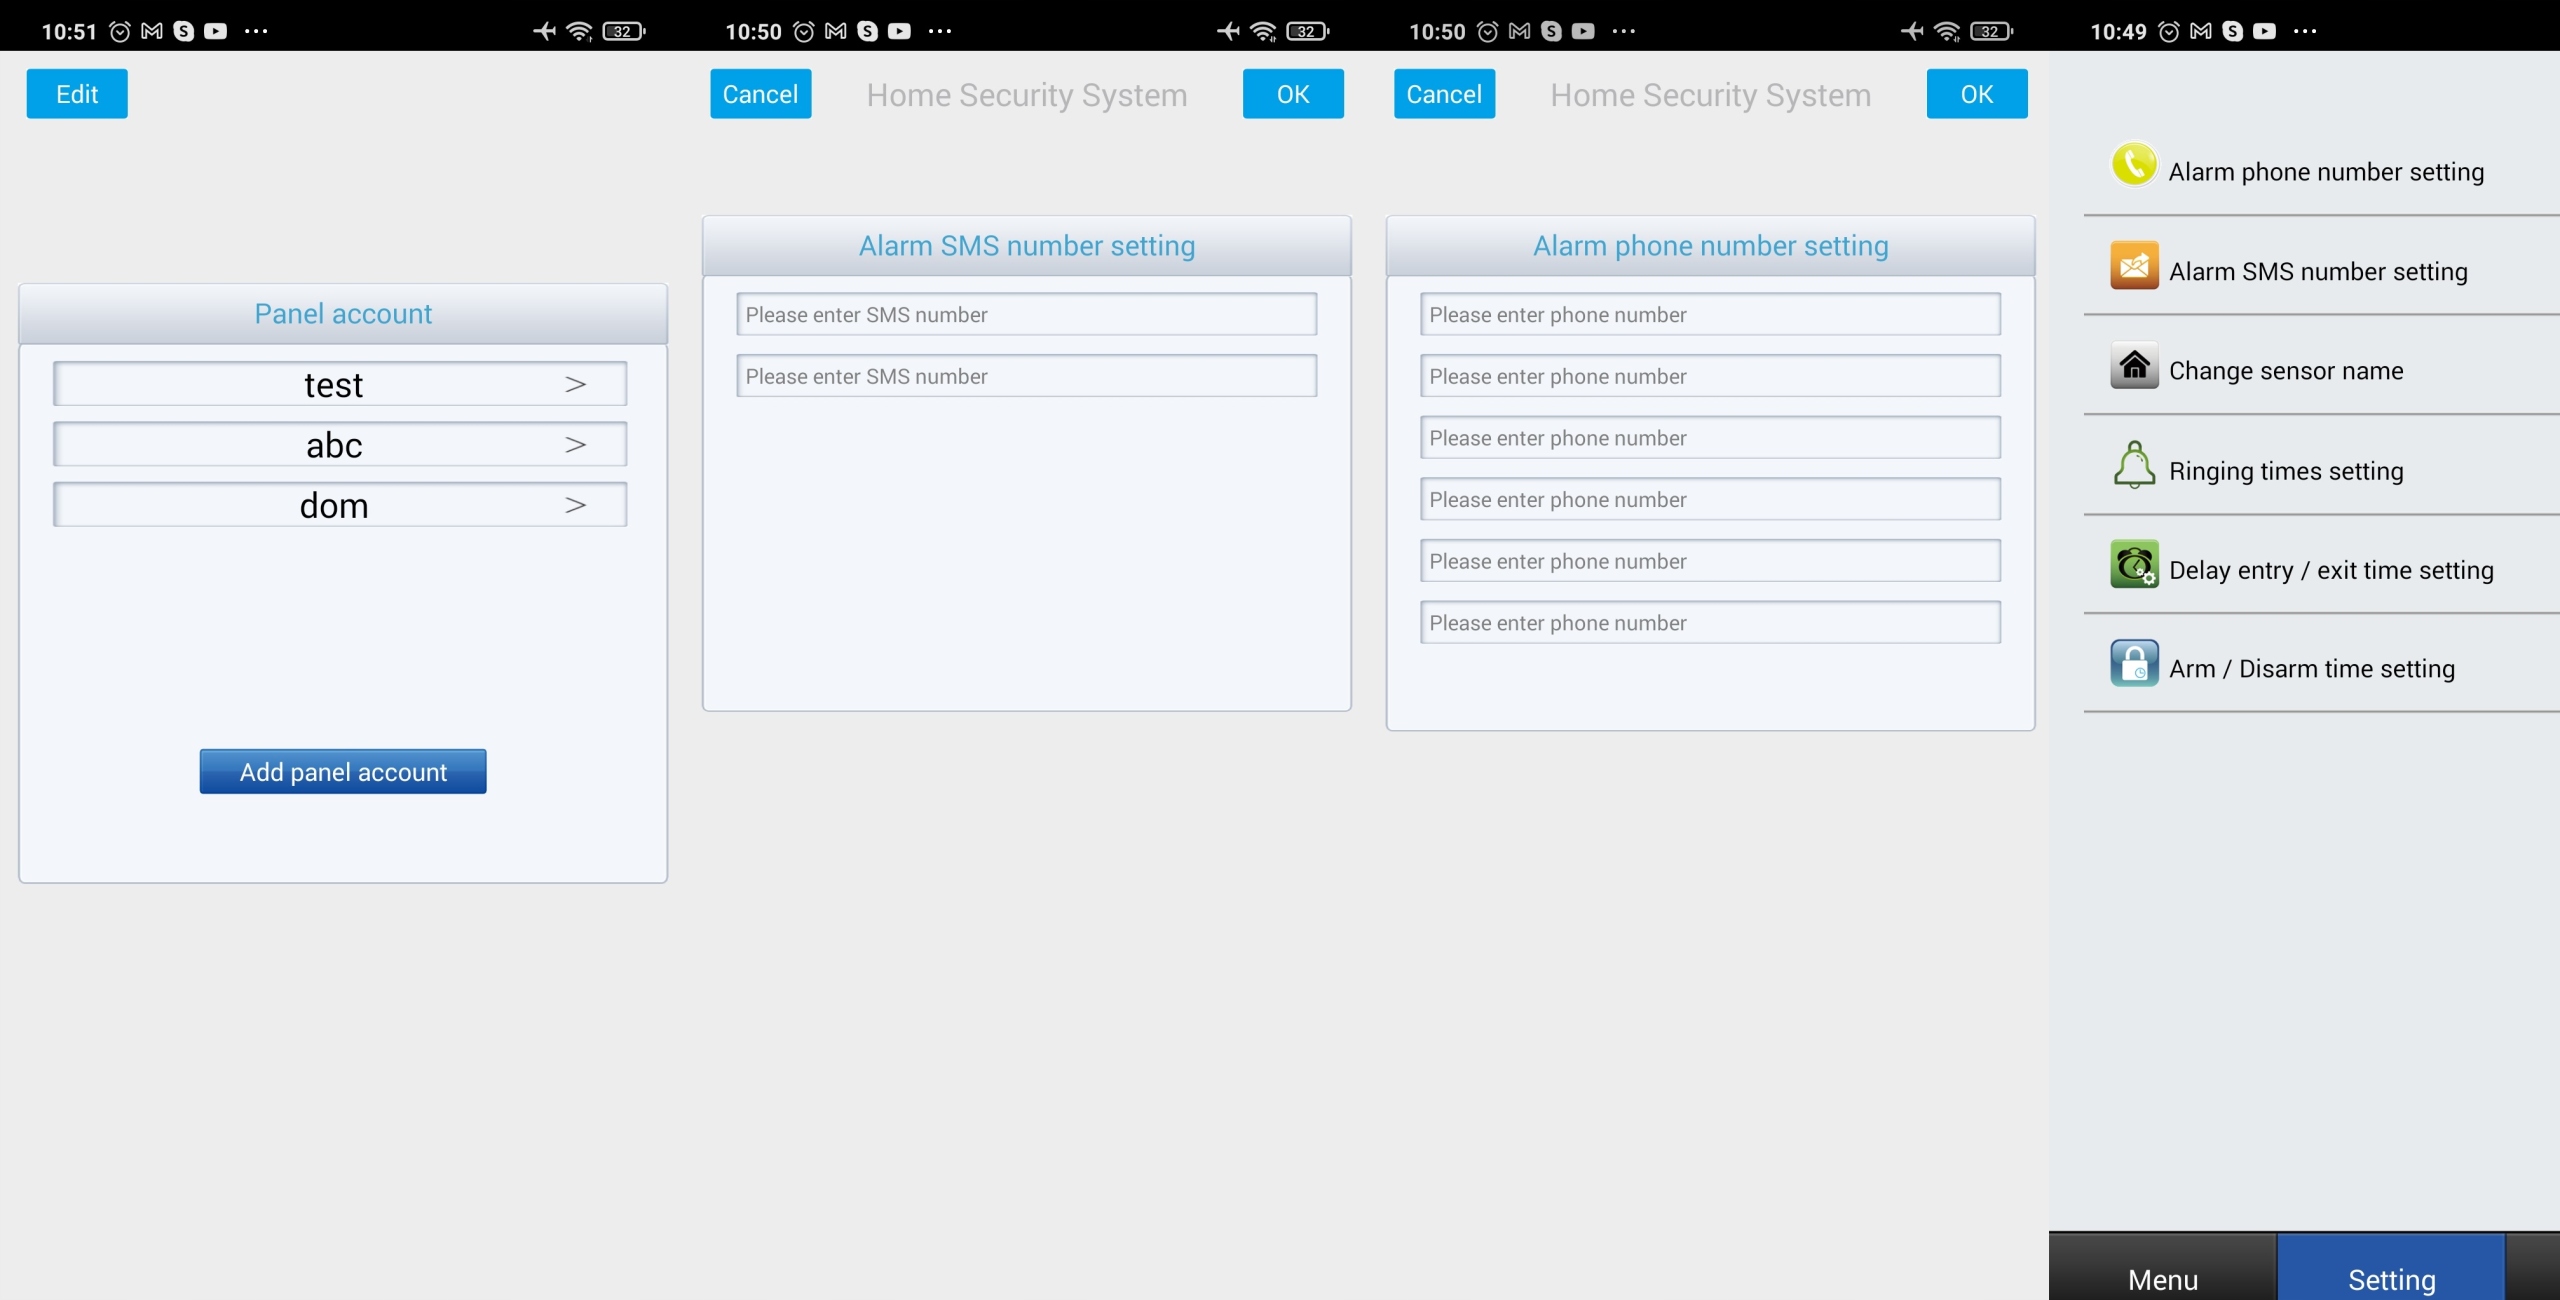Tap the Gmail icon in the leftmost status bar
Image resolution: width=2560 pixels, height=1300 pixels.
pyautogui.click(x=152, y=31)
